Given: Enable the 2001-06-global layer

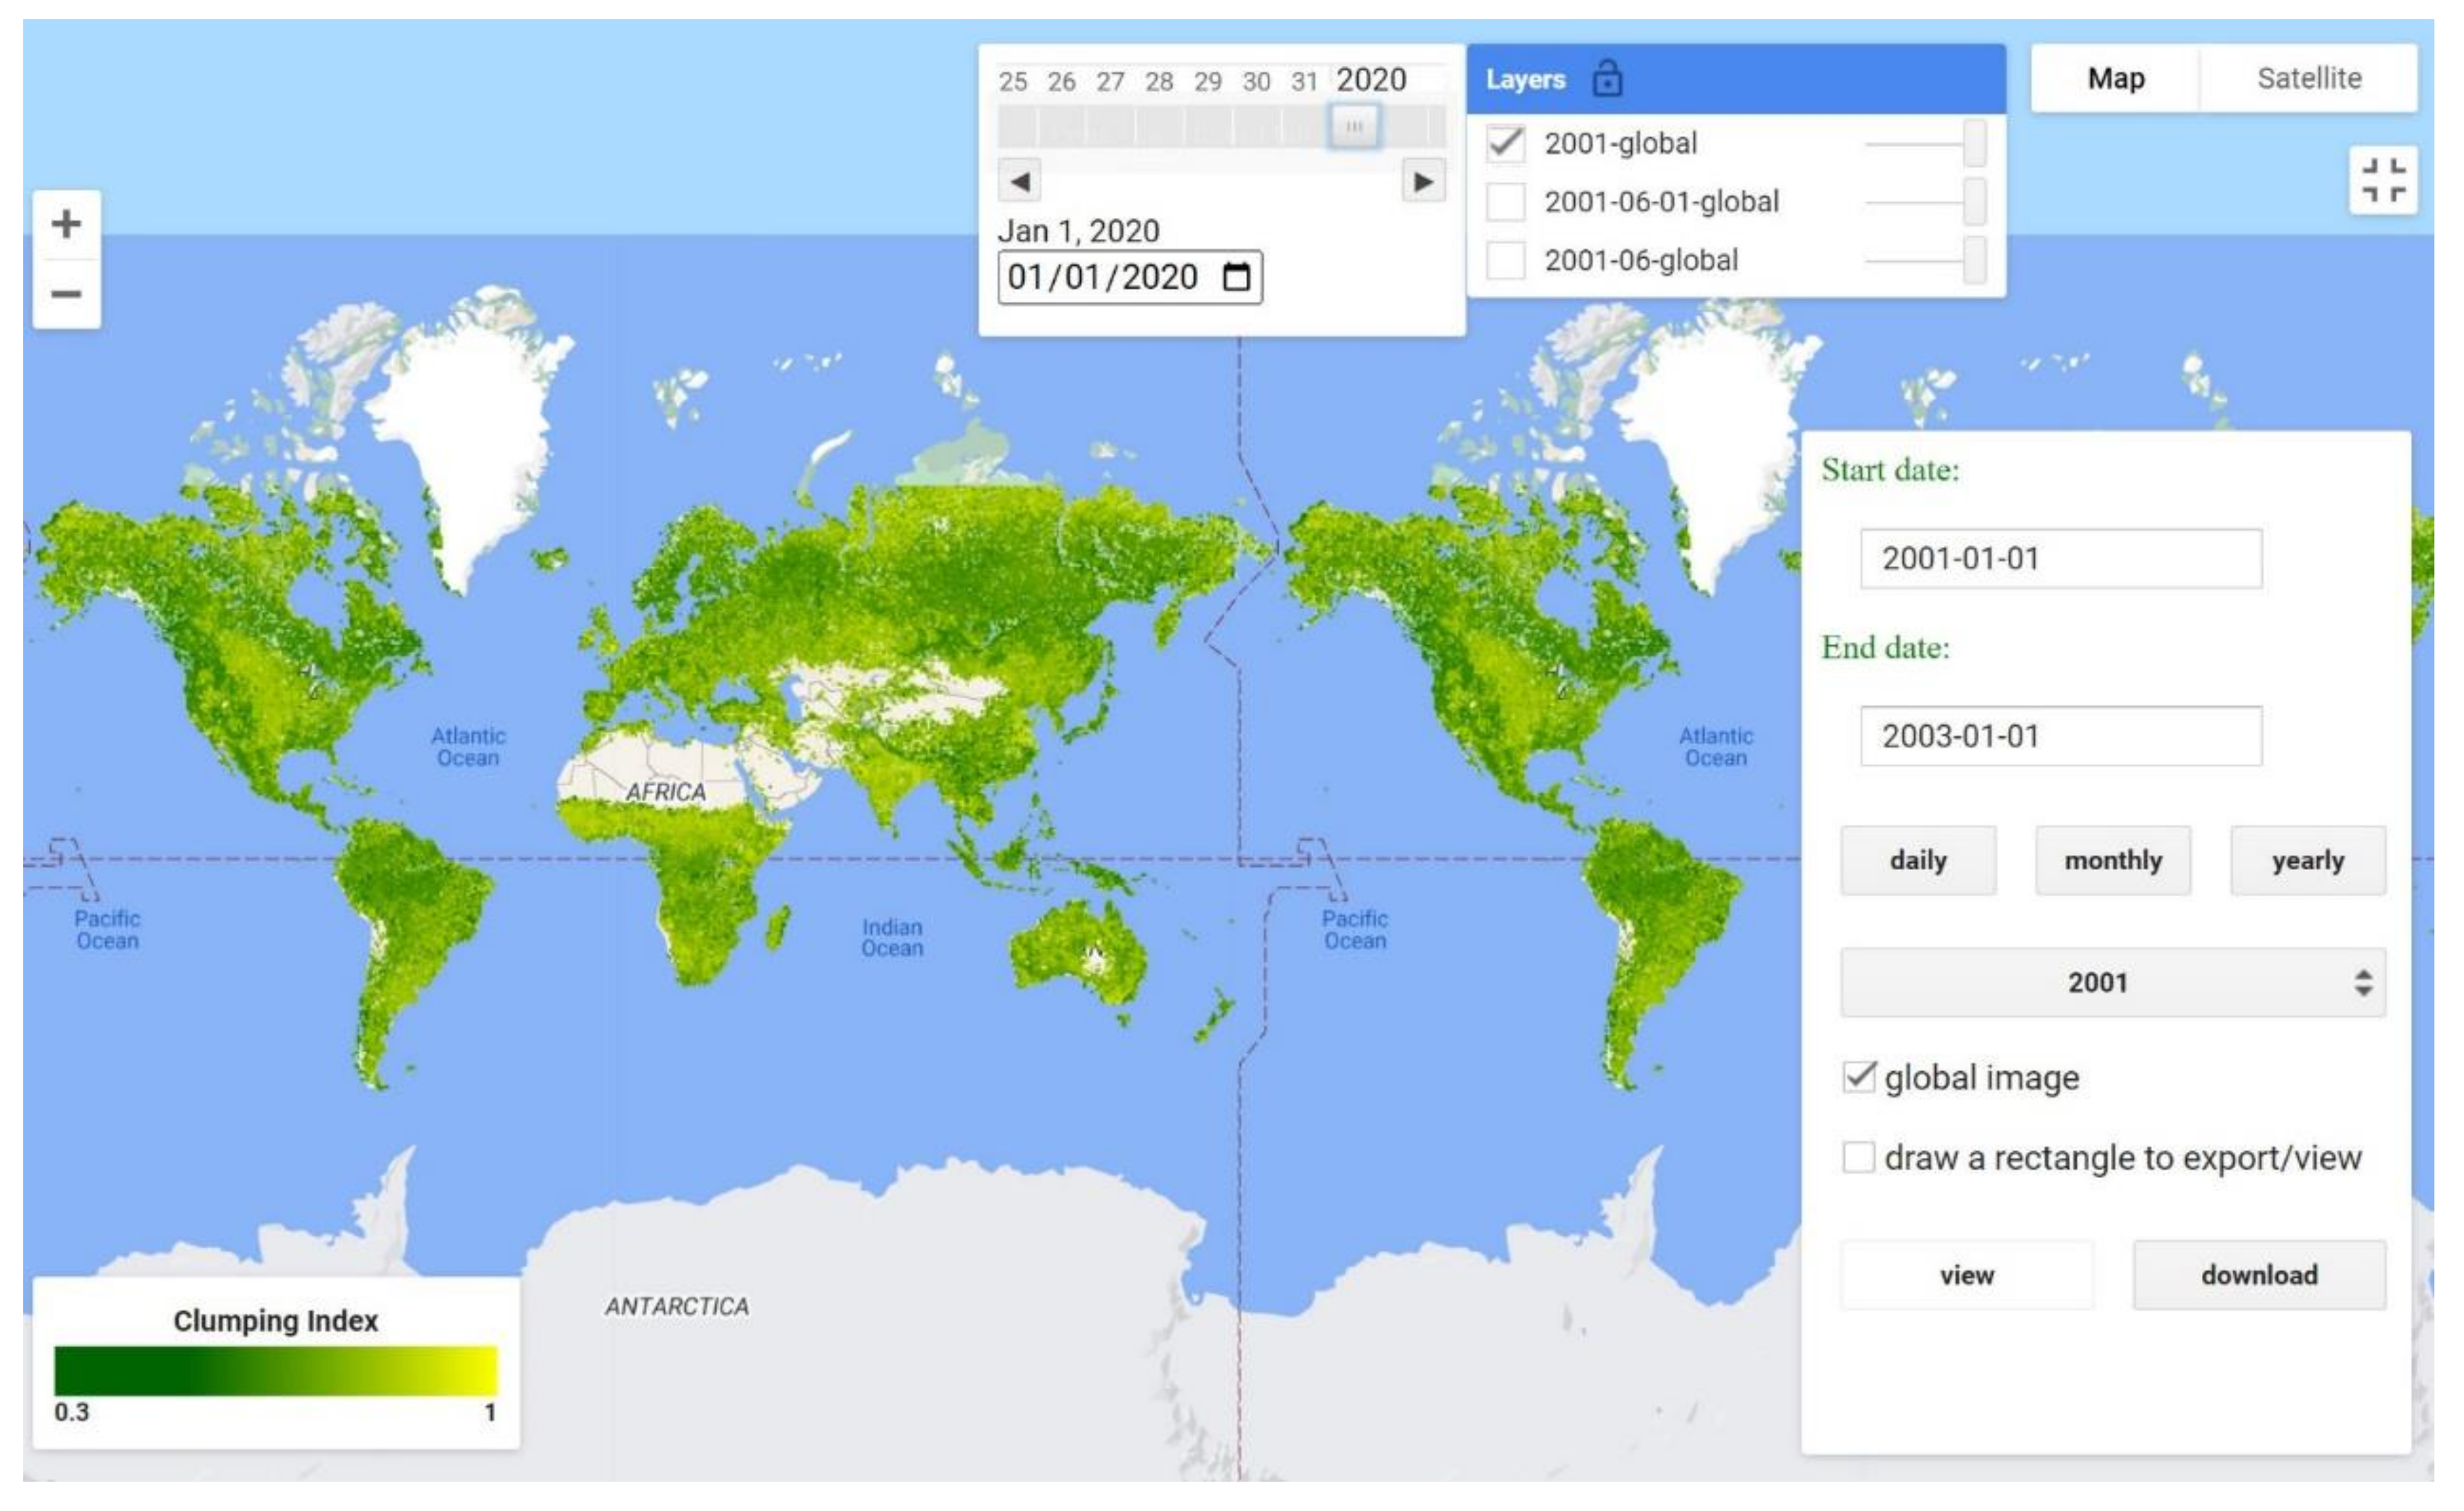Looking at the screenshot, I should pos(1505,260).
